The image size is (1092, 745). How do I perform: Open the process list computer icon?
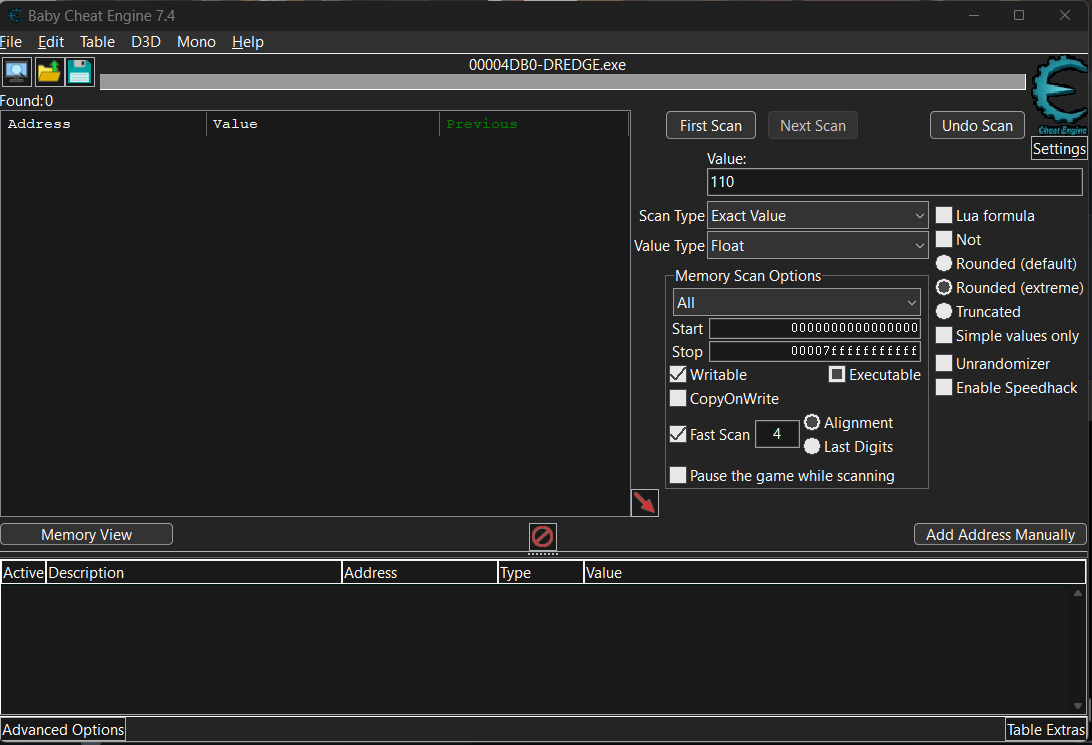click(16, 72)
